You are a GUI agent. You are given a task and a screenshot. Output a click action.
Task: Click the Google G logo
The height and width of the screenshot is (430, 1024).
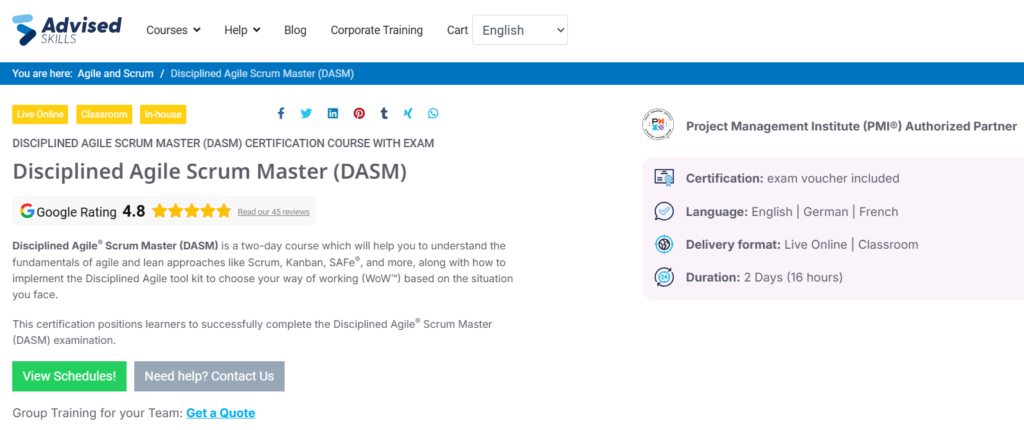[27, 210]
